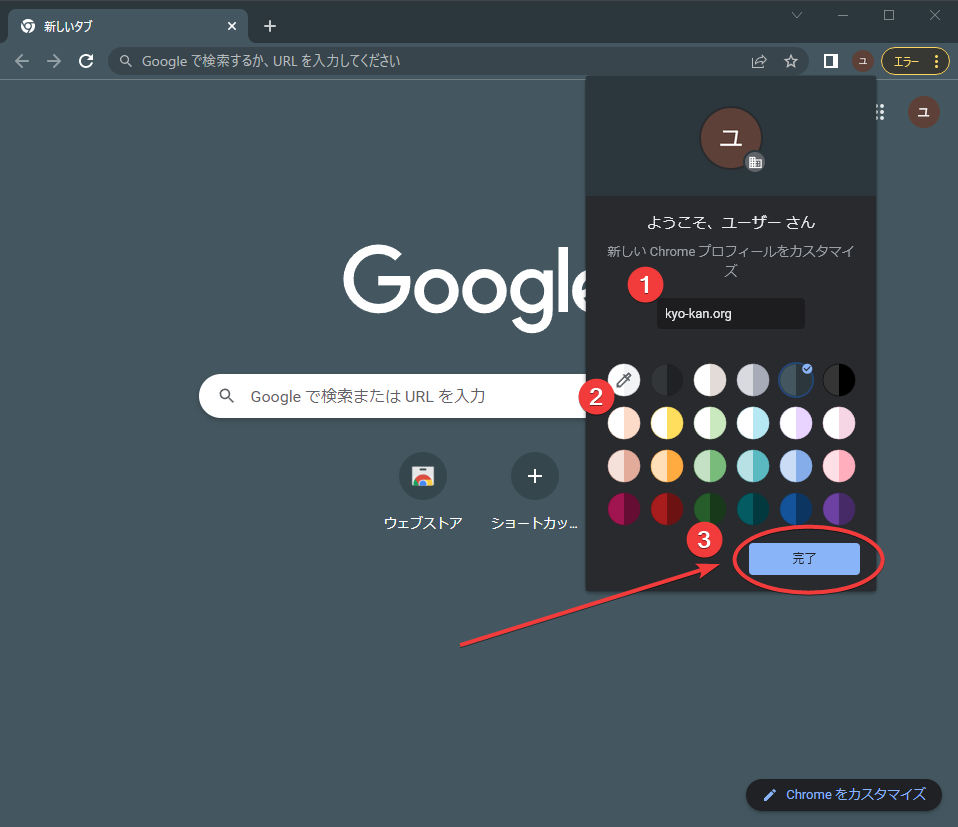
Task: Click the search magnifier in Google search box
Action: click(x=227, y=396)
